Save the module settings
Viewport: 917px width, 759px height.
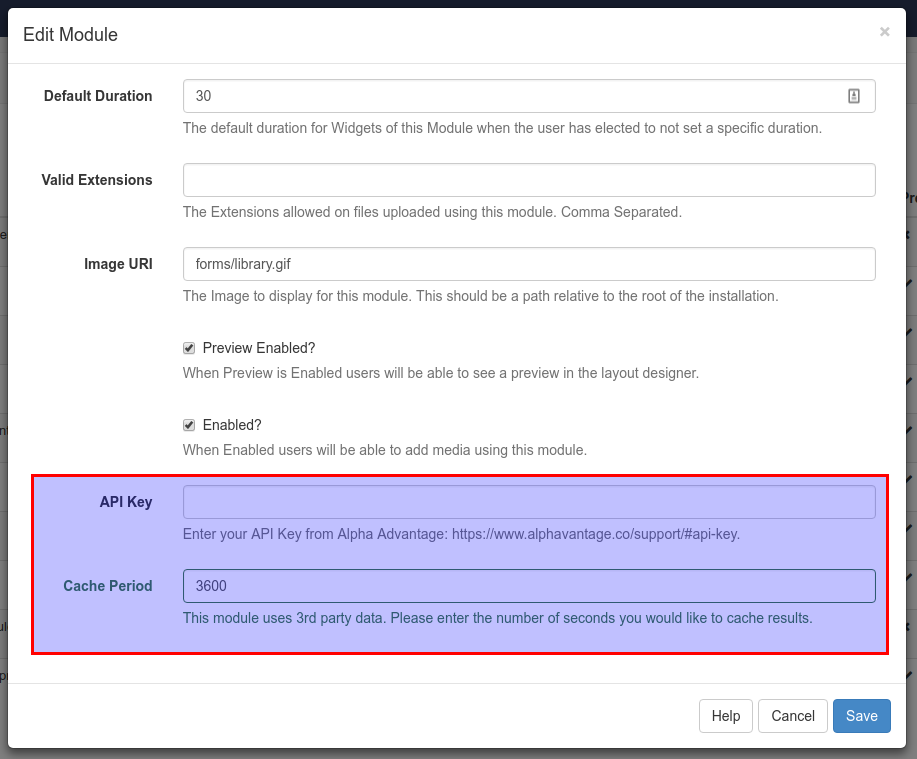[x=861, y=716]
